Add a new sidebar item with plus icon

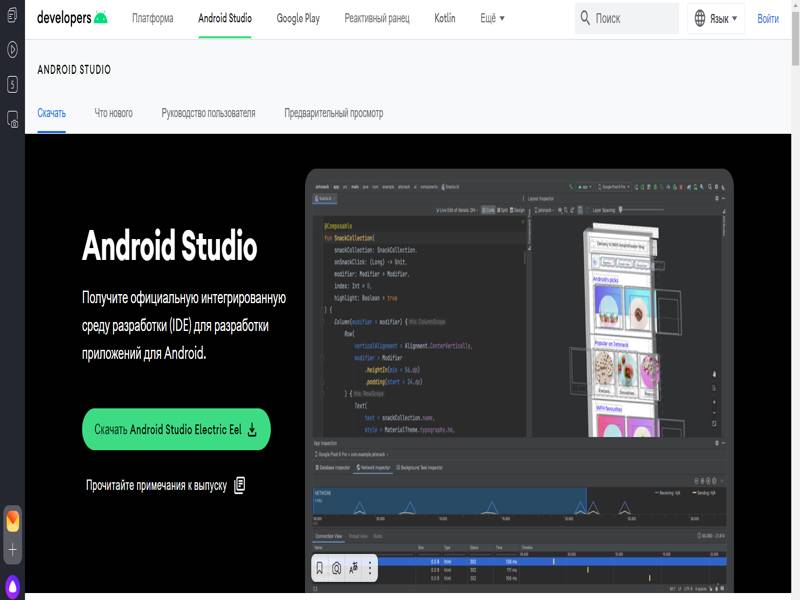coord(12,551)
